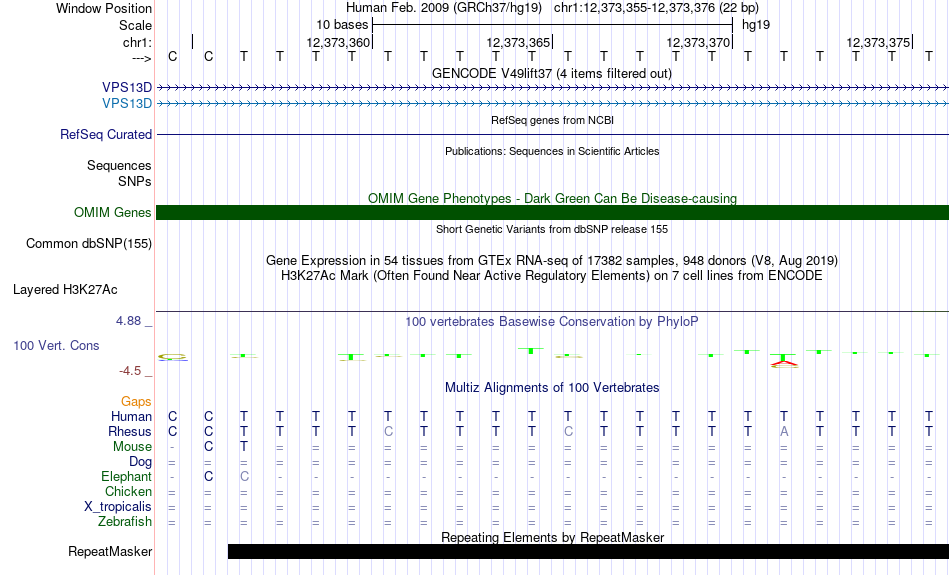Click the Scale label

136,25
